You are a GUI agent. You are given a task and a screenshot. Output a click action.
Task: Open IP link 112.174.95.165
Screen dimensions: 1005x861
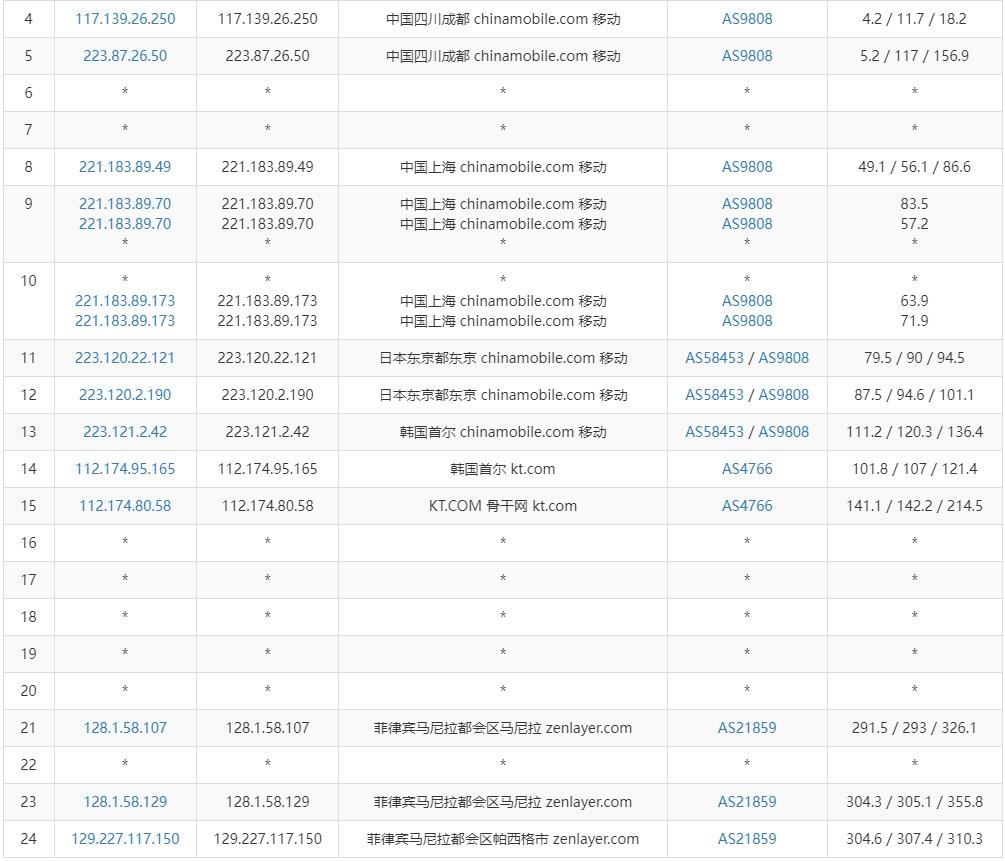coord(125,469)
